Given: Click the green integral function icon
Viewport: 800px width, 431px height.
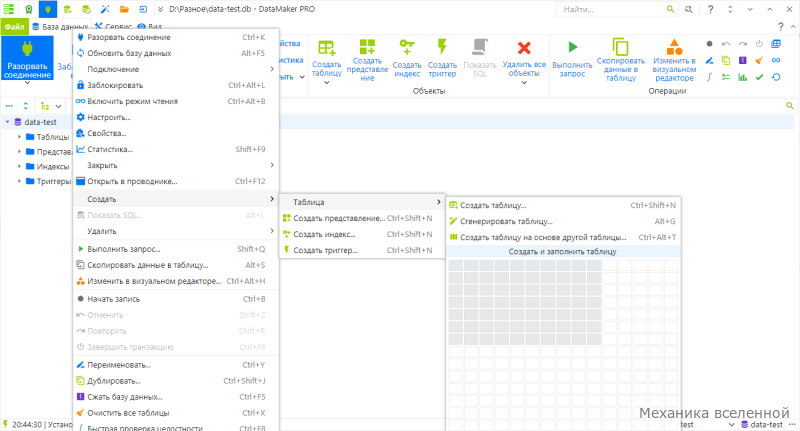Looking at the screenshot, I should (x=709, y=77).
